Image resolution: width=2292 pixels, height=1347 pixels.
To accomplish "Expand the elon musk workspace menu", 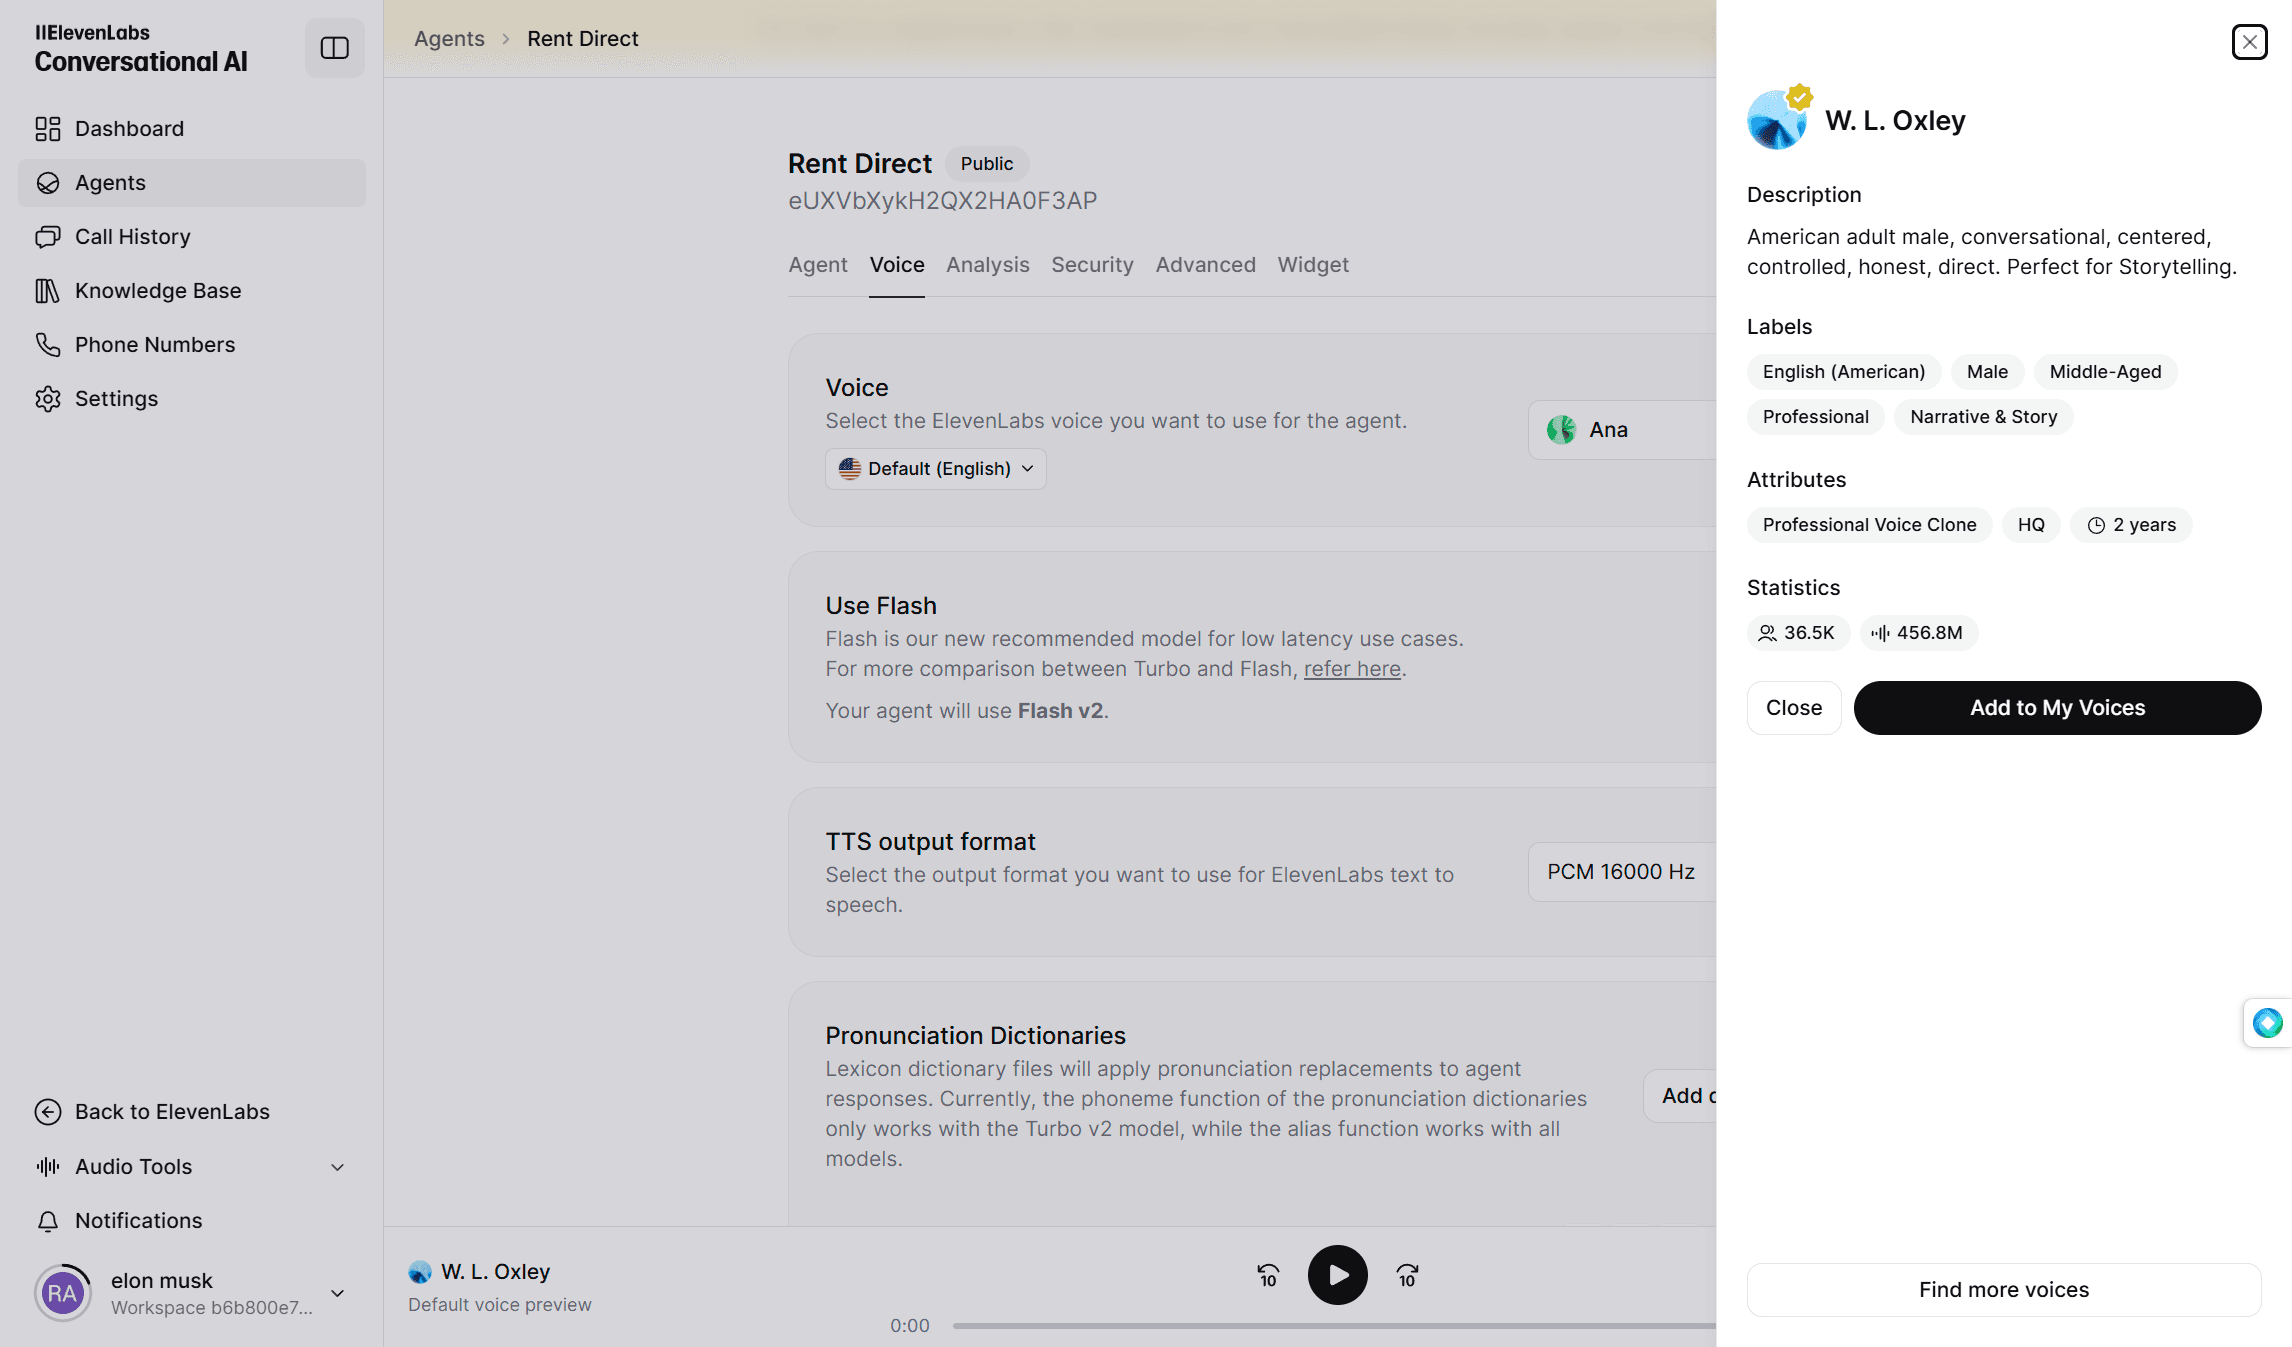I will coord(338,1293).
